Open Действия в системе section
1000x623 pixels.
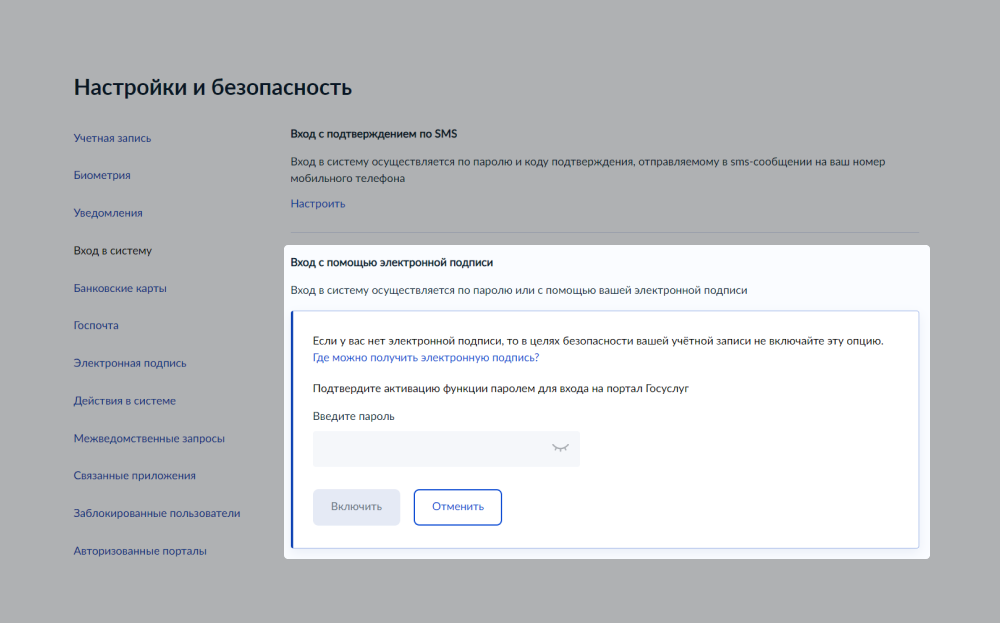coord(124,400)
